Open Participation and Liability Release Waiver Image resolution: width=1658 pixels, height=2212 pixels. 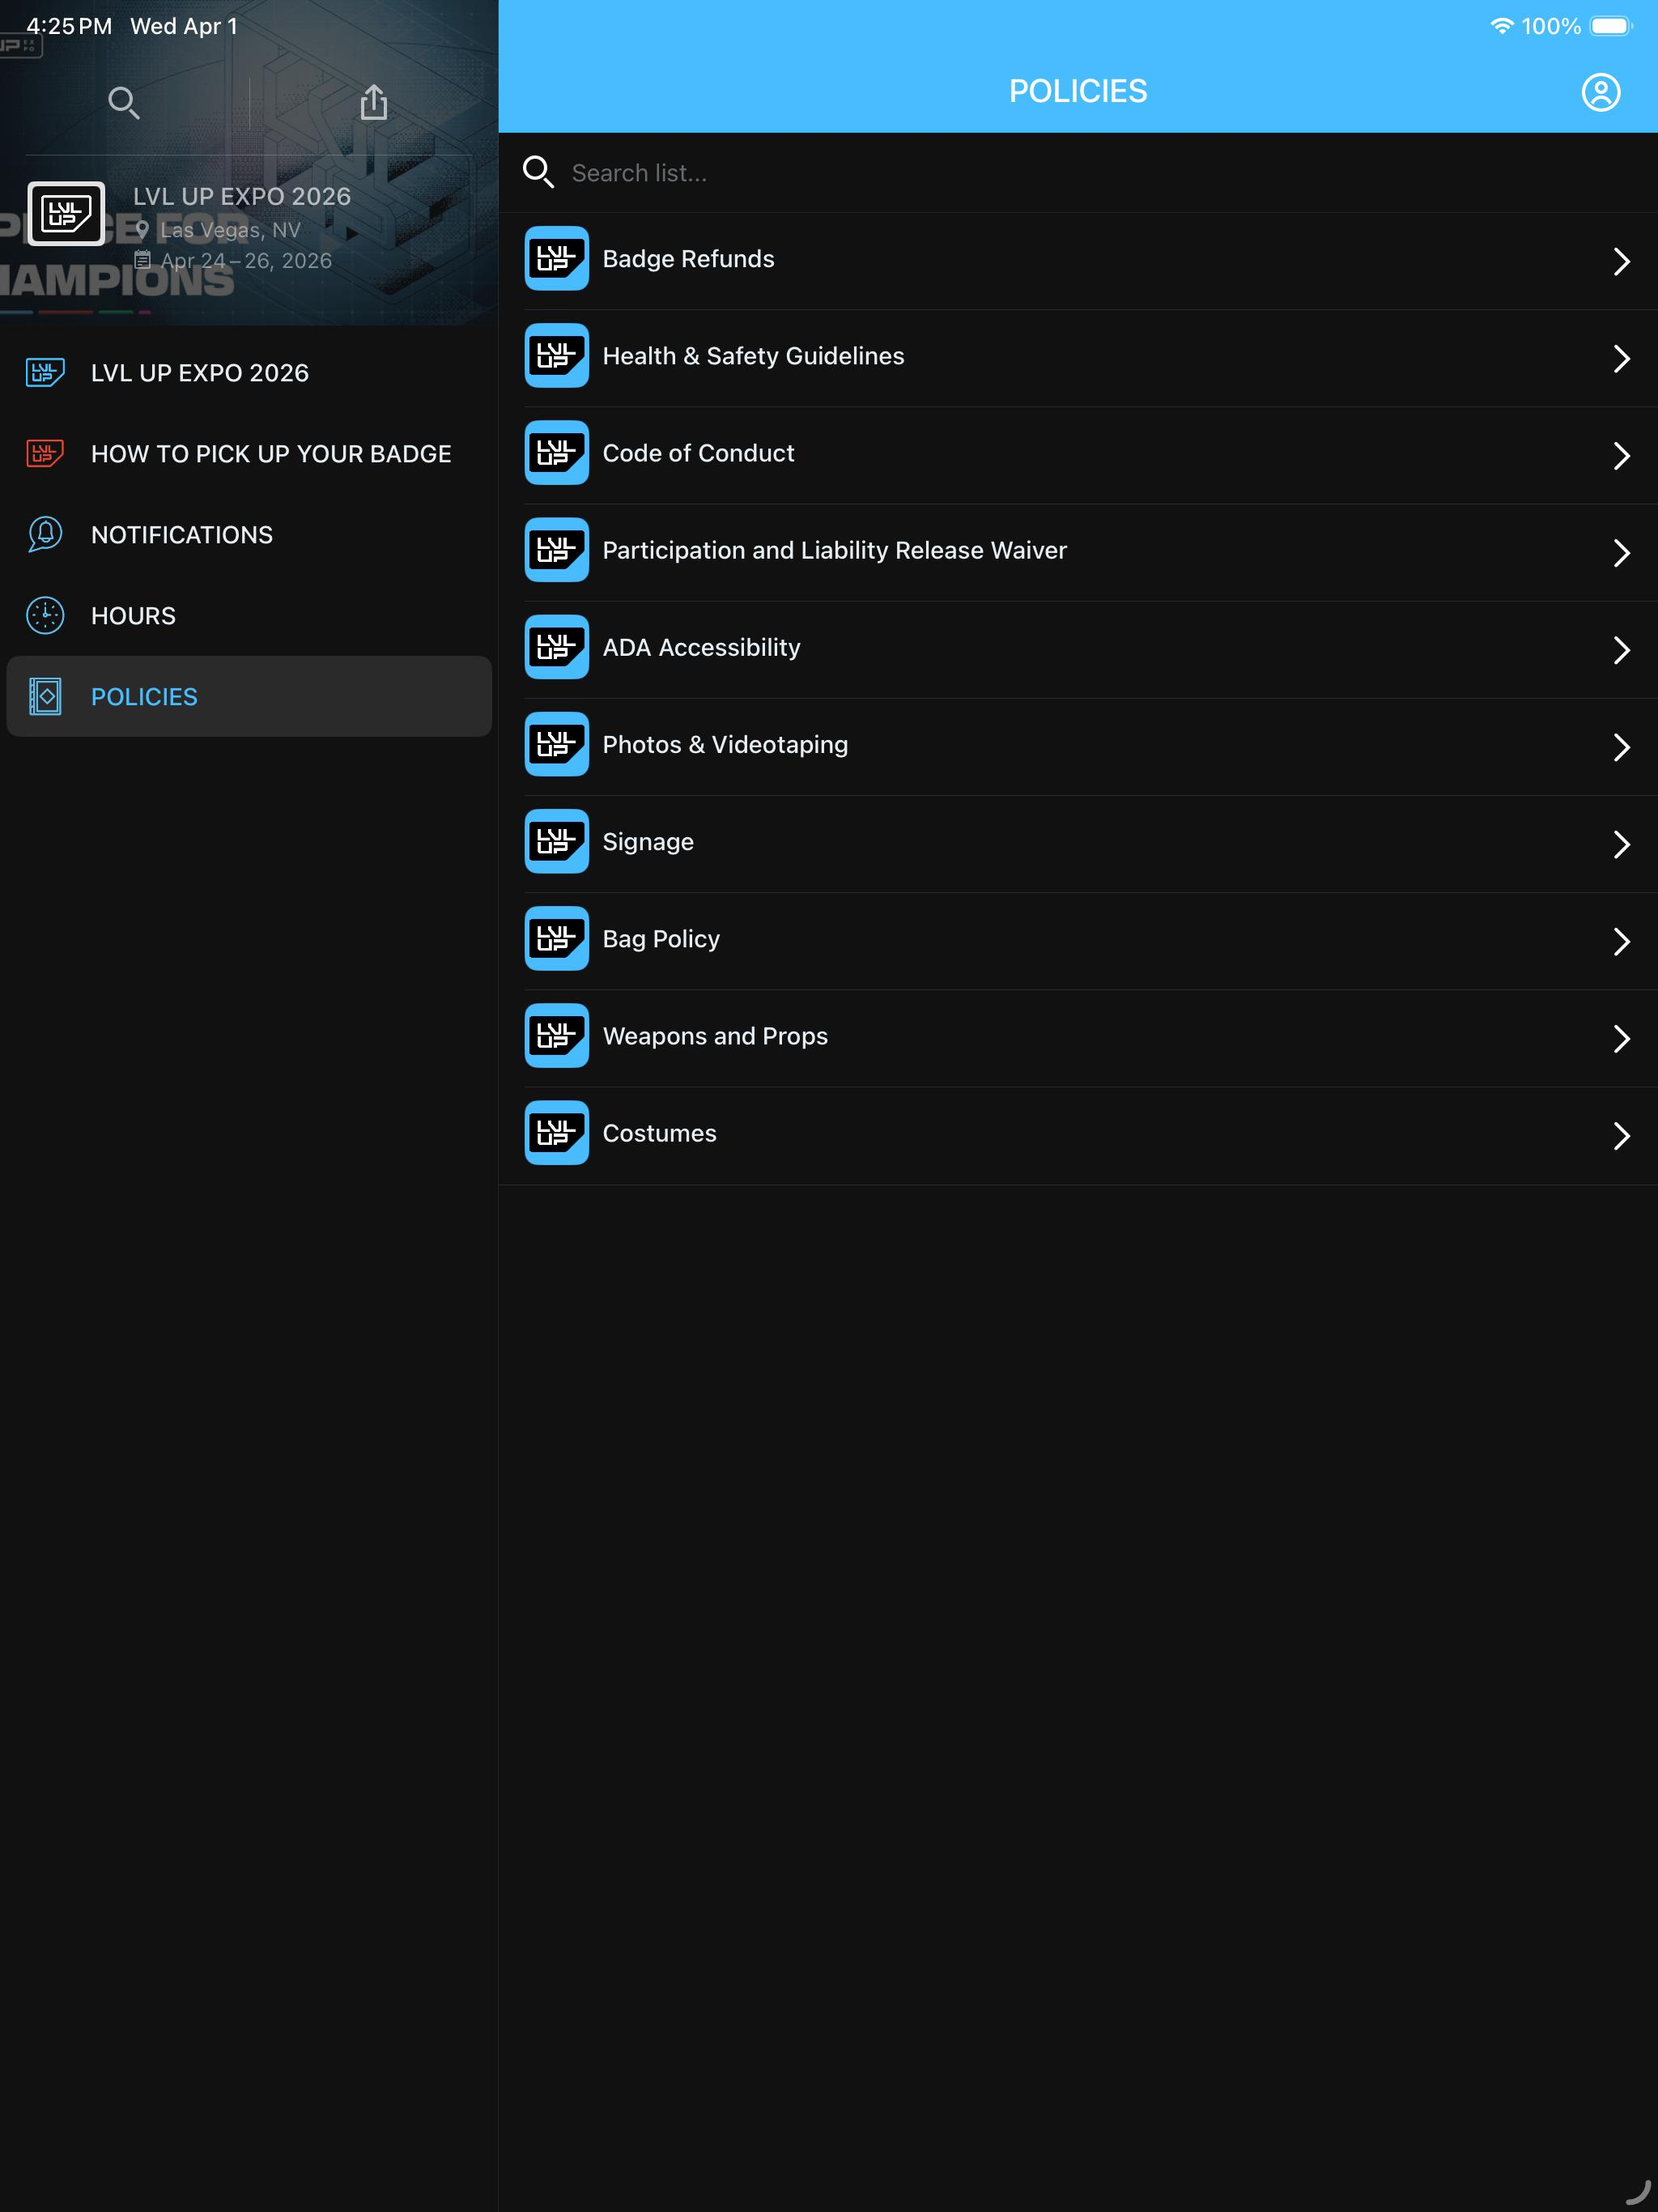pos(1078,552)
